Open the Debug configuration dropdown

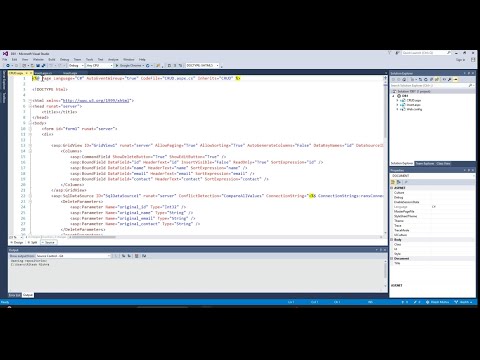coord(76,66)
